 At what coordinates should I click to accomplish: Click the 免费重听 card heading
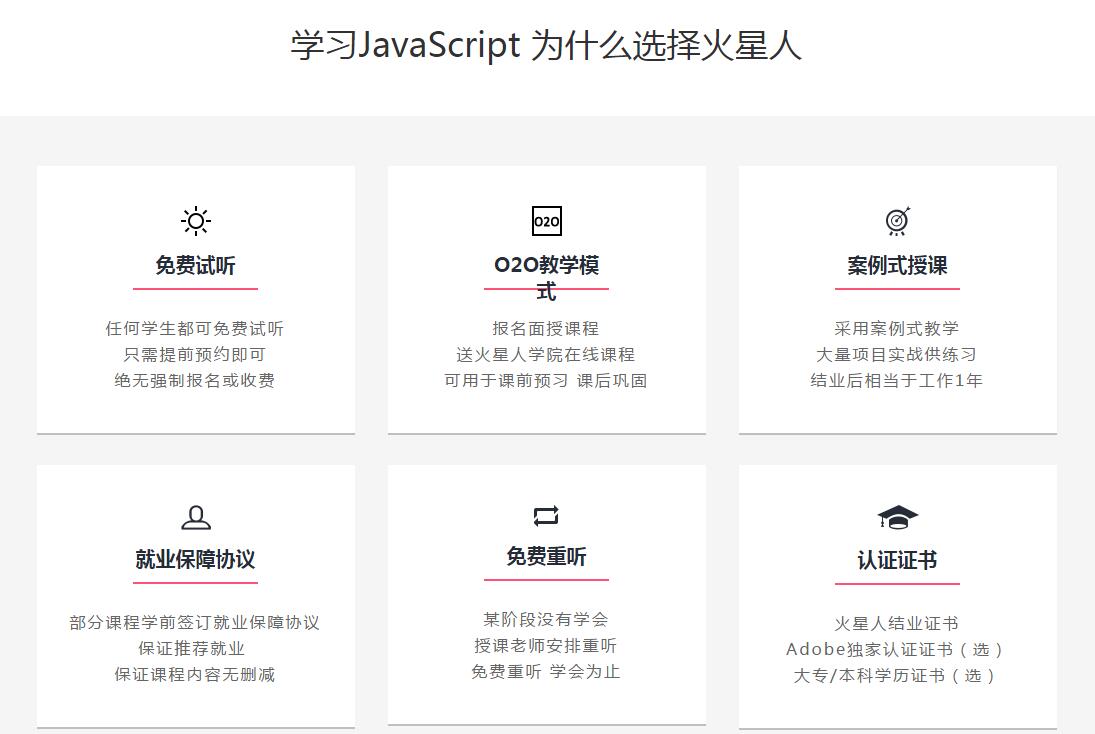coord(546,557)
